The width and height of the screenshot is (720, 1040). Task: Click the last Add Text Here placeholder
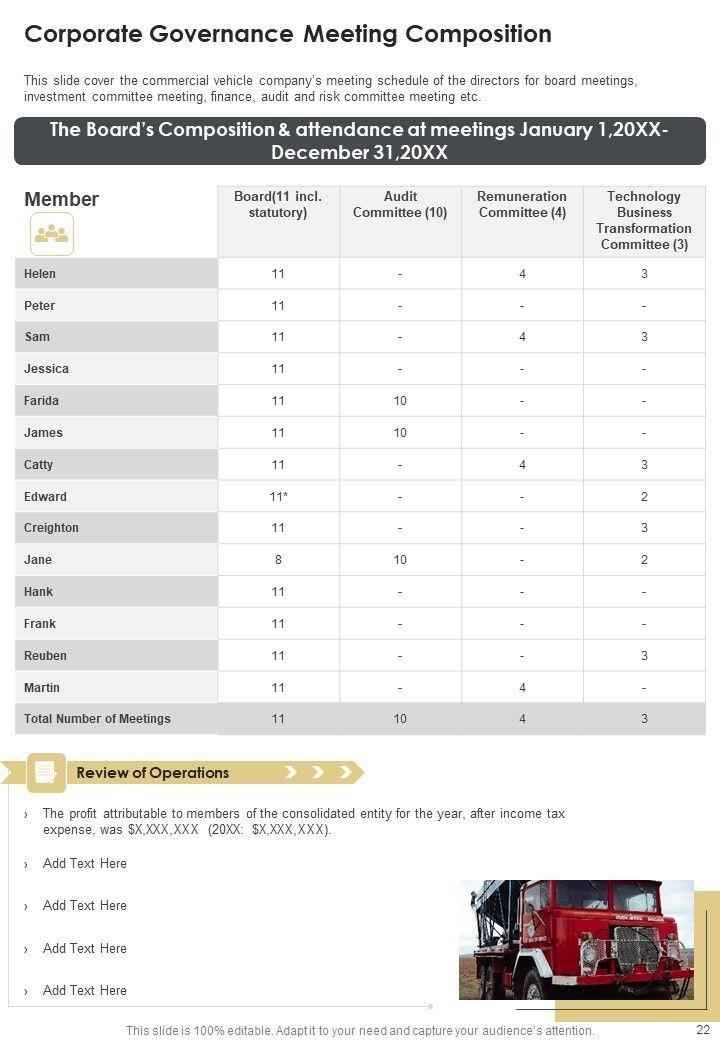click(85, 991)
